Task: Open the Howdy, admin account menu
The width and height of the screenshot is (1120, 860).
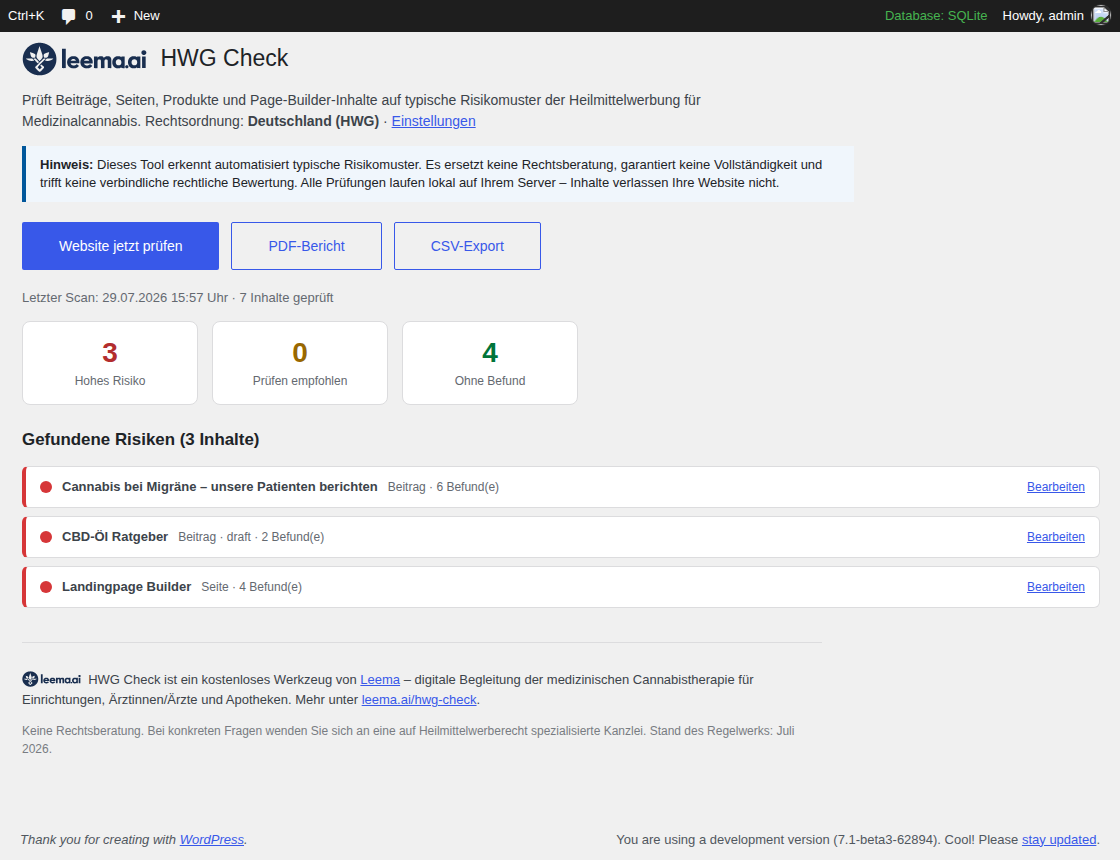Action: 1056,16
